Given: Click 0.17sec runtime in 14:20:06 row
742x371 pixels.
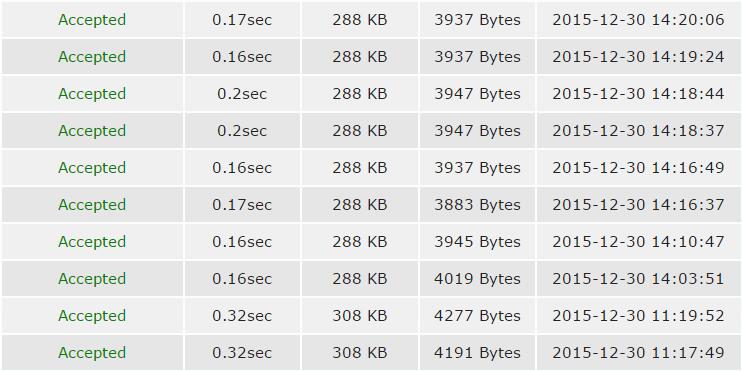Looking at the screenshot, I should [x=242, y=20].
